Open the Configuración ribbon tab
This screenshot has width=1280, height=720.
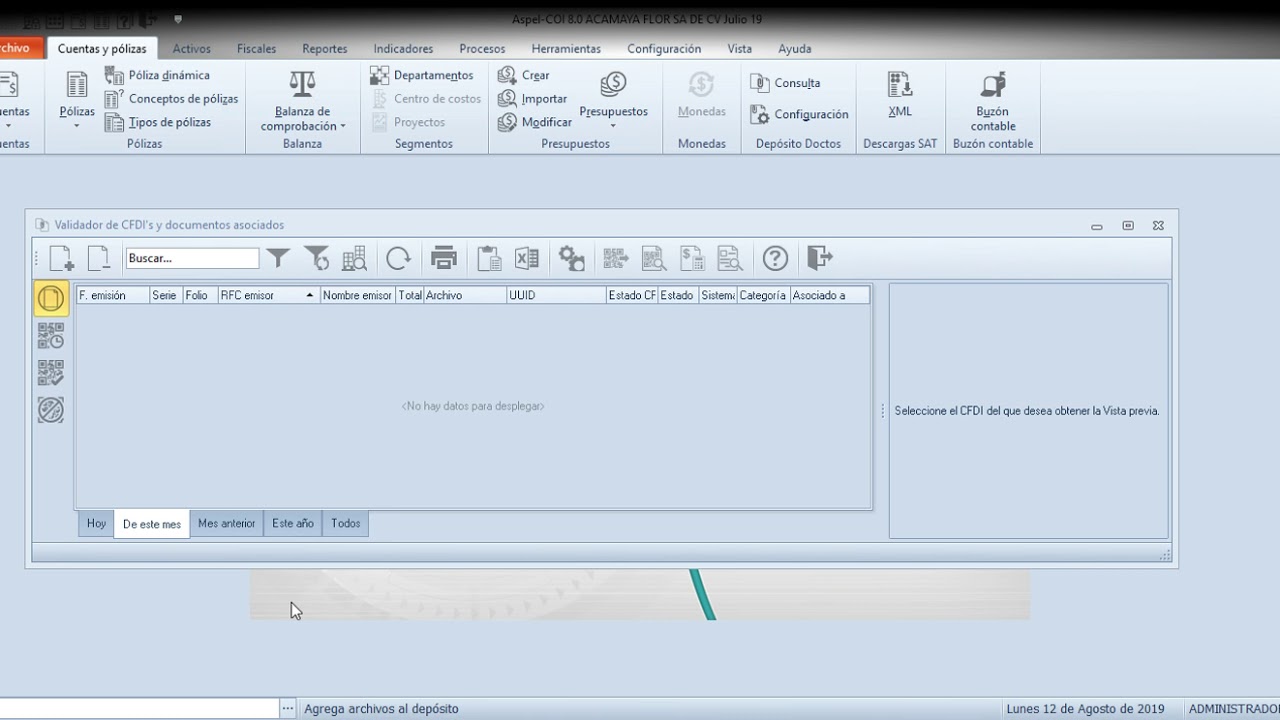(x=664, y=48)
